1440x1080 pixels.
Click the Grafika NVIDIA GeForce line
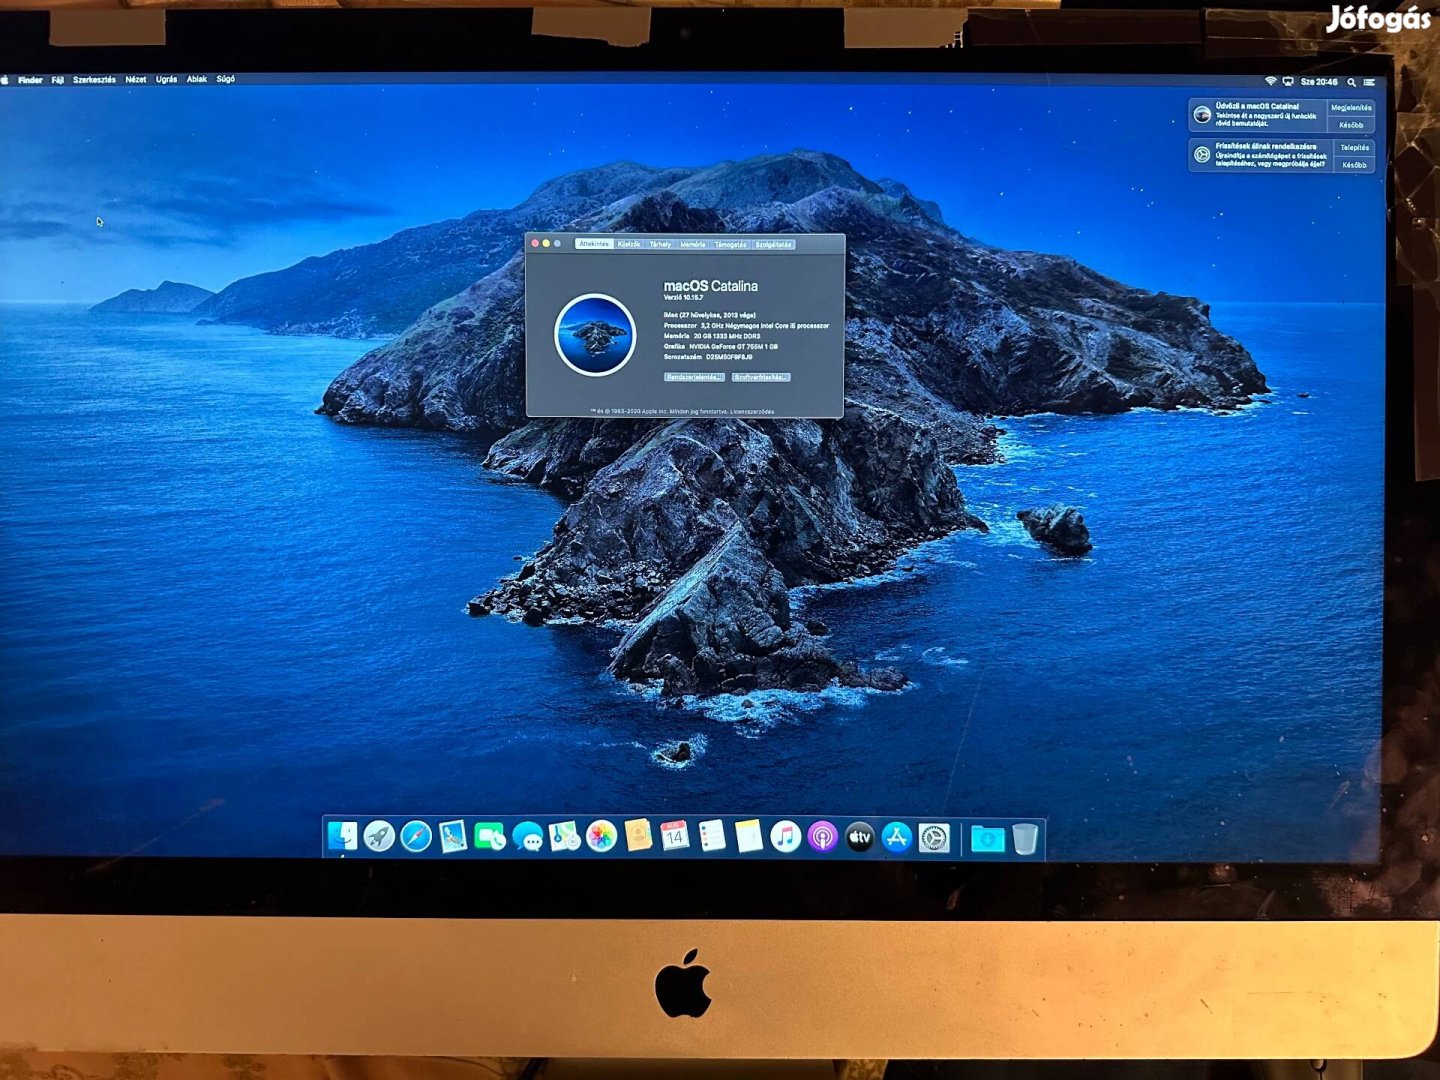(721, 347)
